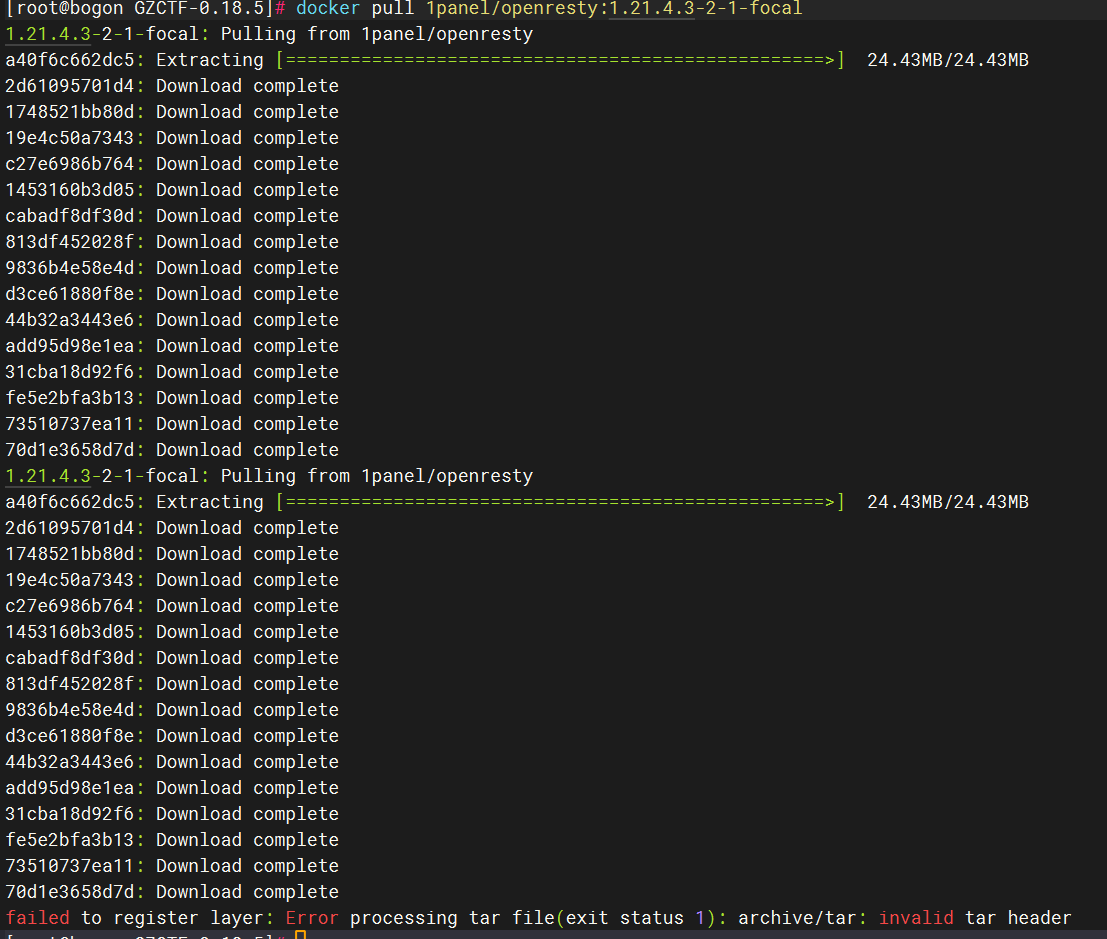Click the [root@bogon GZCTF-0.18.5]# prompt at top
This screenshot has height=939, width=1107.
145,8
